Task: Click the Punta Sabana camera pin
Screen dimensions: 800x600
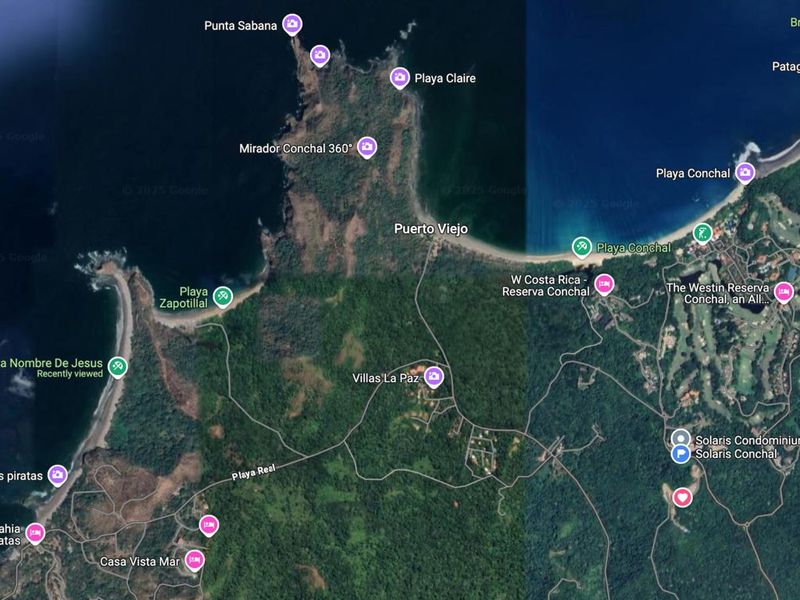Action: coord(292,24)
